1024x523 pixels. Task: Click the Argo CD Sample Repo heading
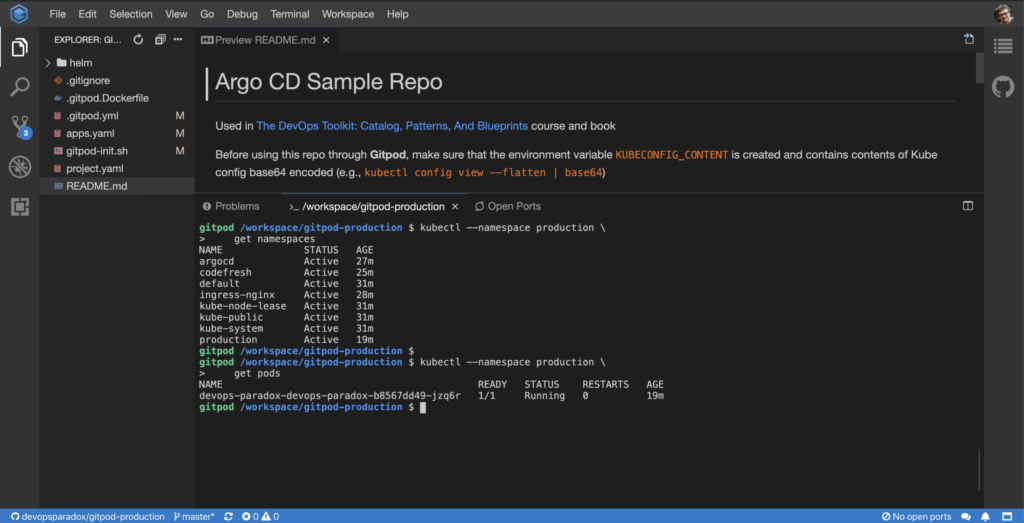[x=328, y=83]
